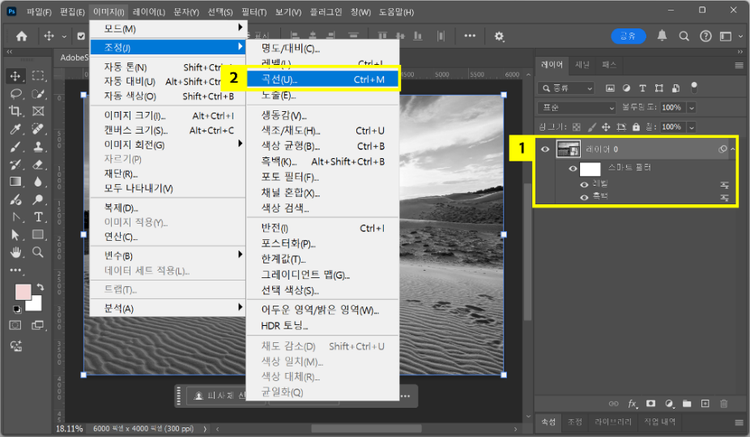
Task: Click the Home icon in the options bar
Action: (22, 36)
